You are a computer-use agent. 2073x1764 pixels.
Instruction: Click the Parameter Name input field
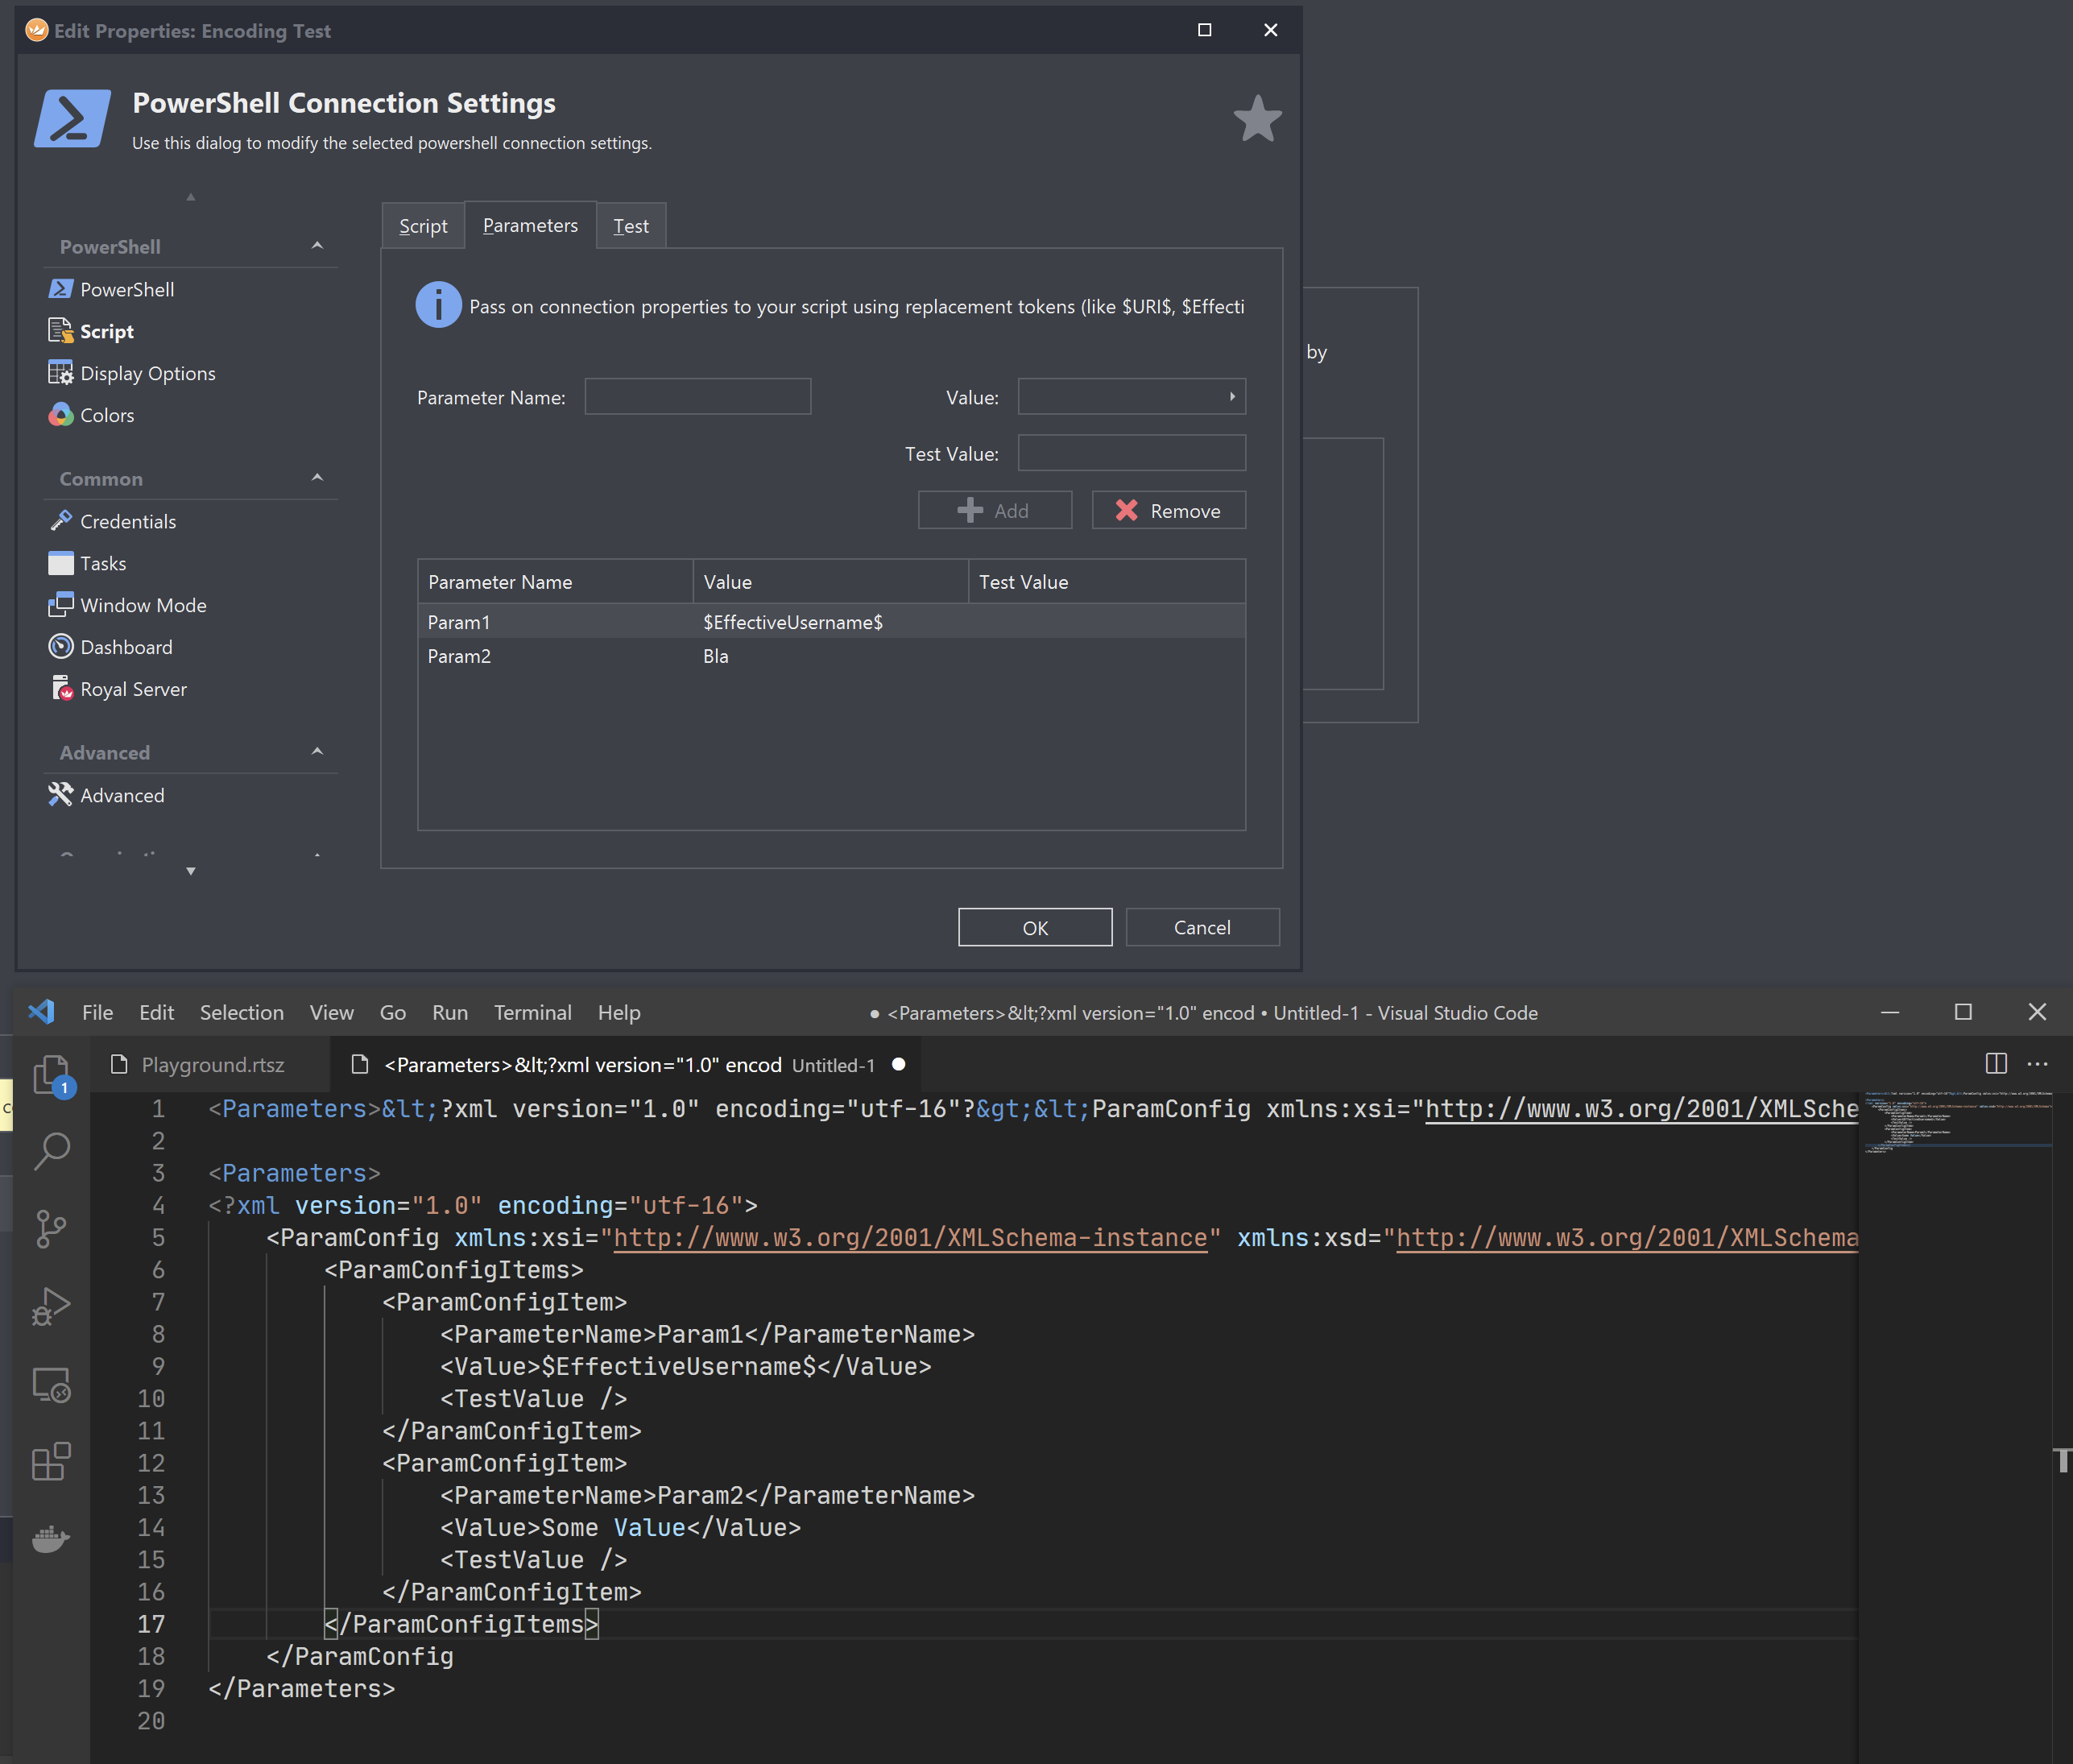[x=697, y=396]
